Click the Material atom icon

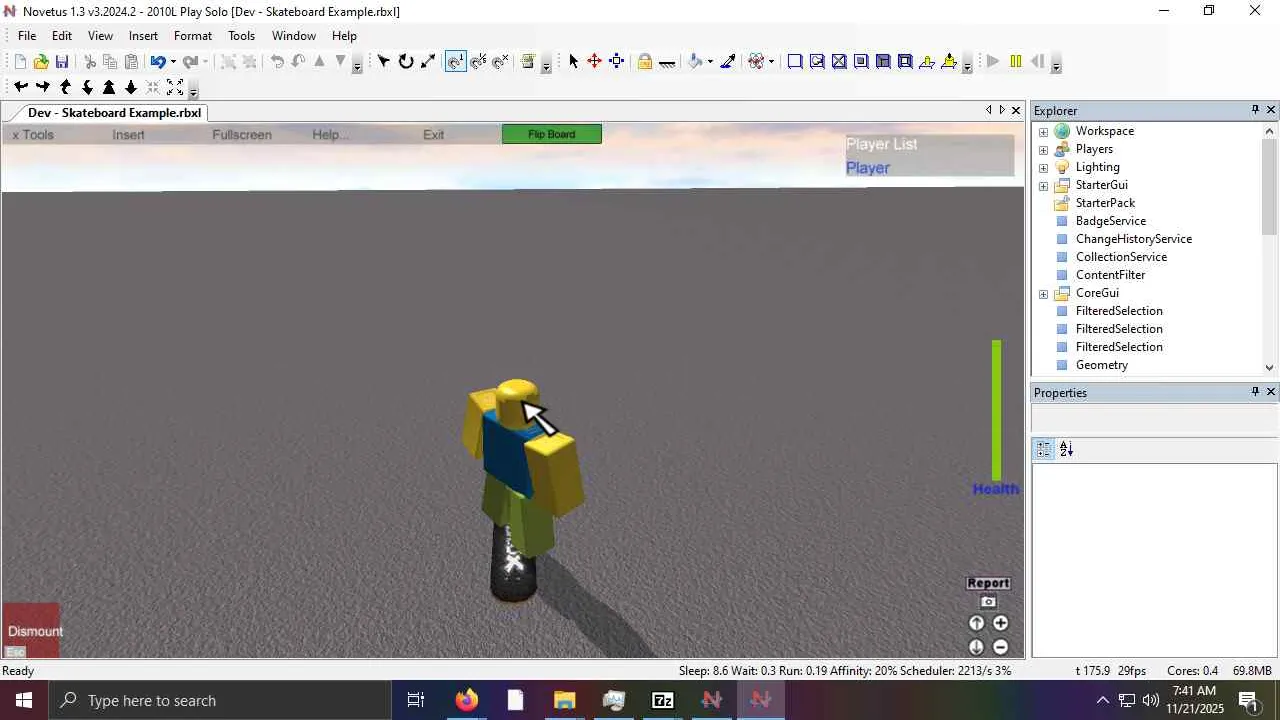point(756,62)
